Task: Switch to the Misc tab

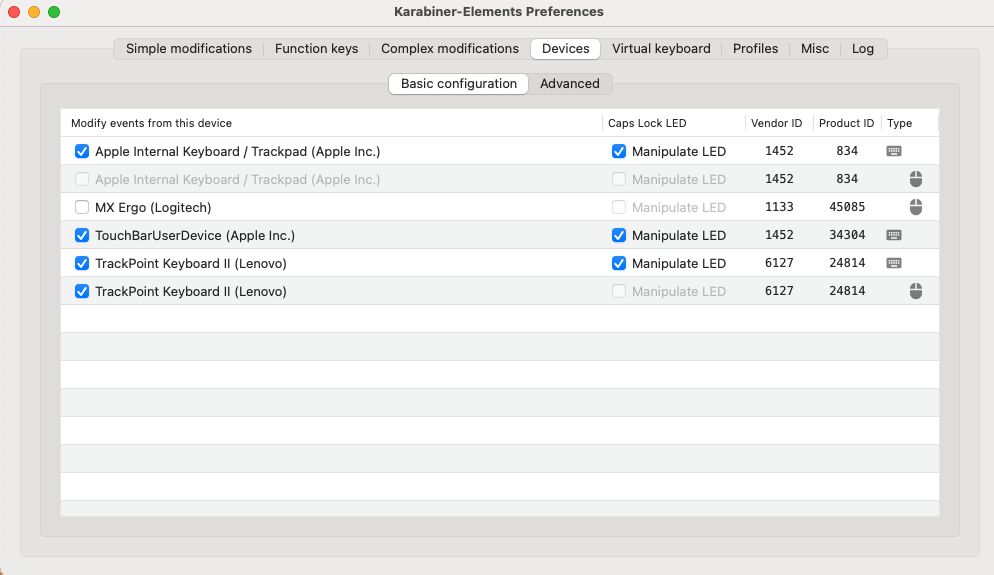Action: tap(815, 49)
